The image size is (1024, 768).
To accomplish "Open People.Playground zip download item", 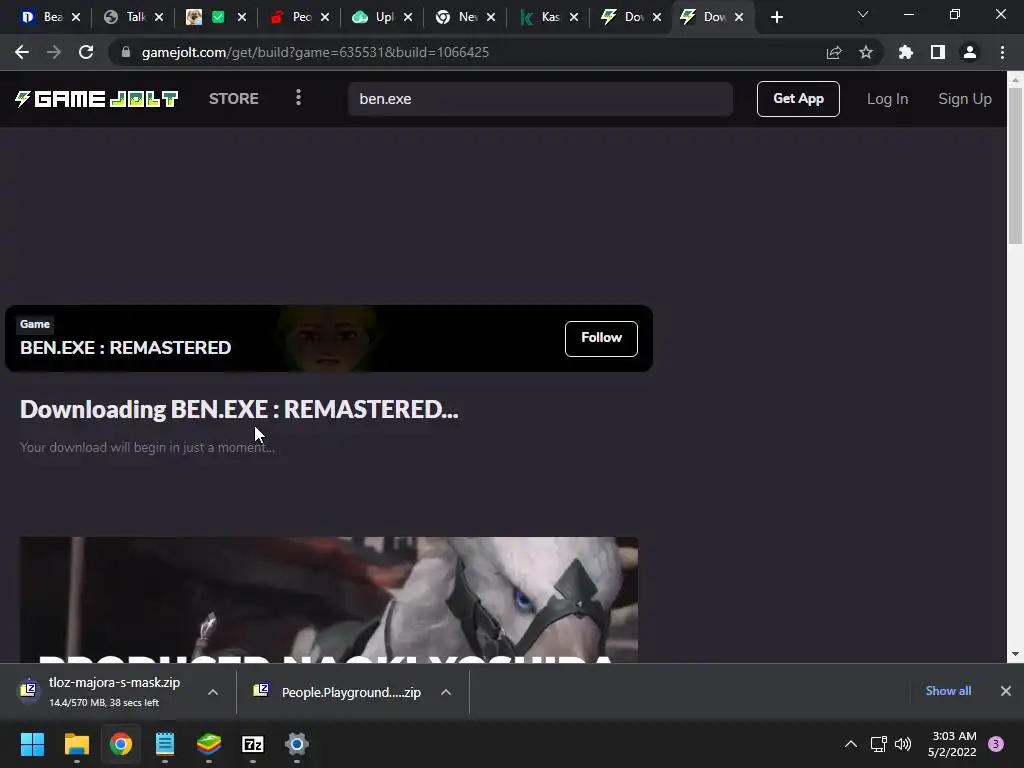I will point(340,692).
